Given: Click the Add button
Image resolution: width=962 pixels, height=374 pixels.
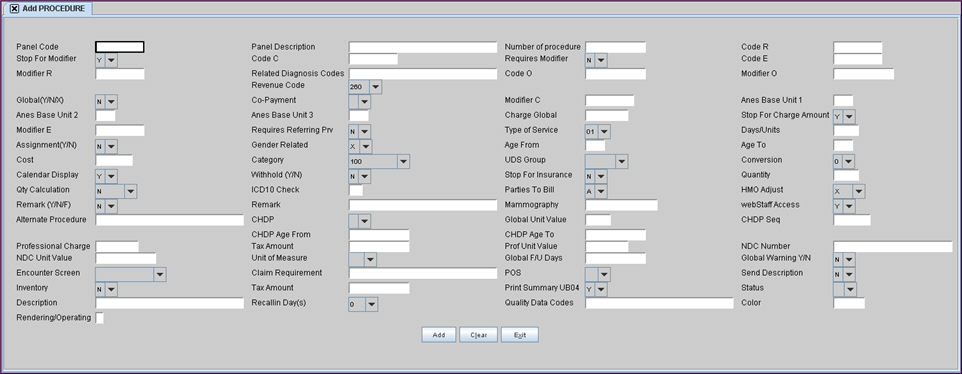Looking at the screenshot, I should [439, 335].
